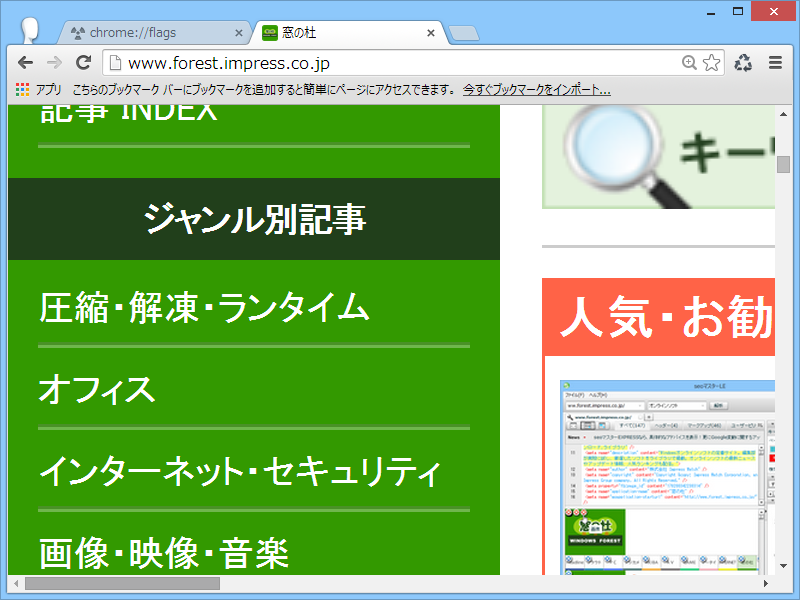The height and width of the screenshot is (600, 800).
Task: Reload the current page
Action: tap(85, 62)
